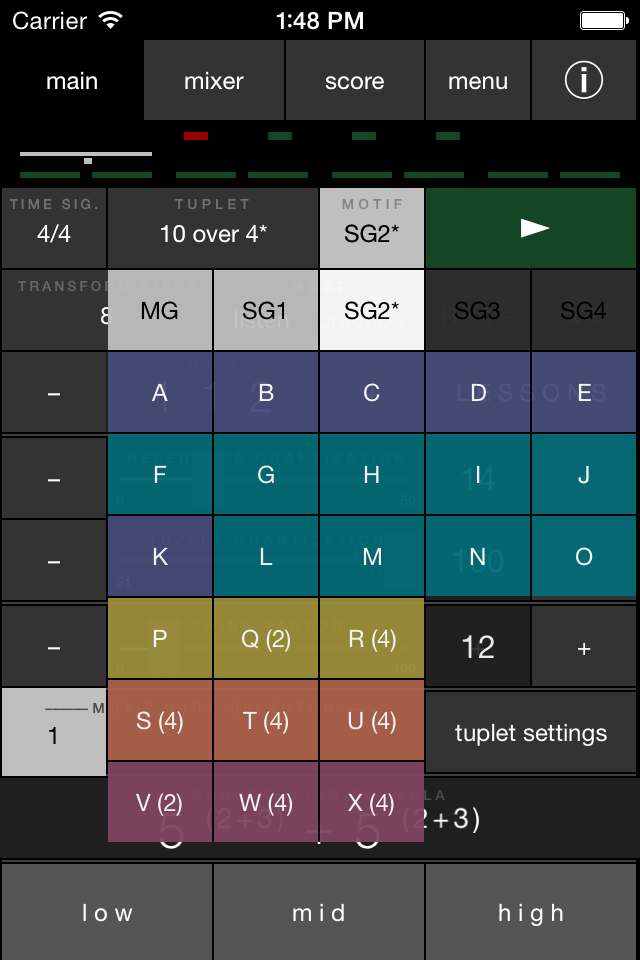640x960 pixels.
Task: Select motif A from the picker
Action: (159, 394)
